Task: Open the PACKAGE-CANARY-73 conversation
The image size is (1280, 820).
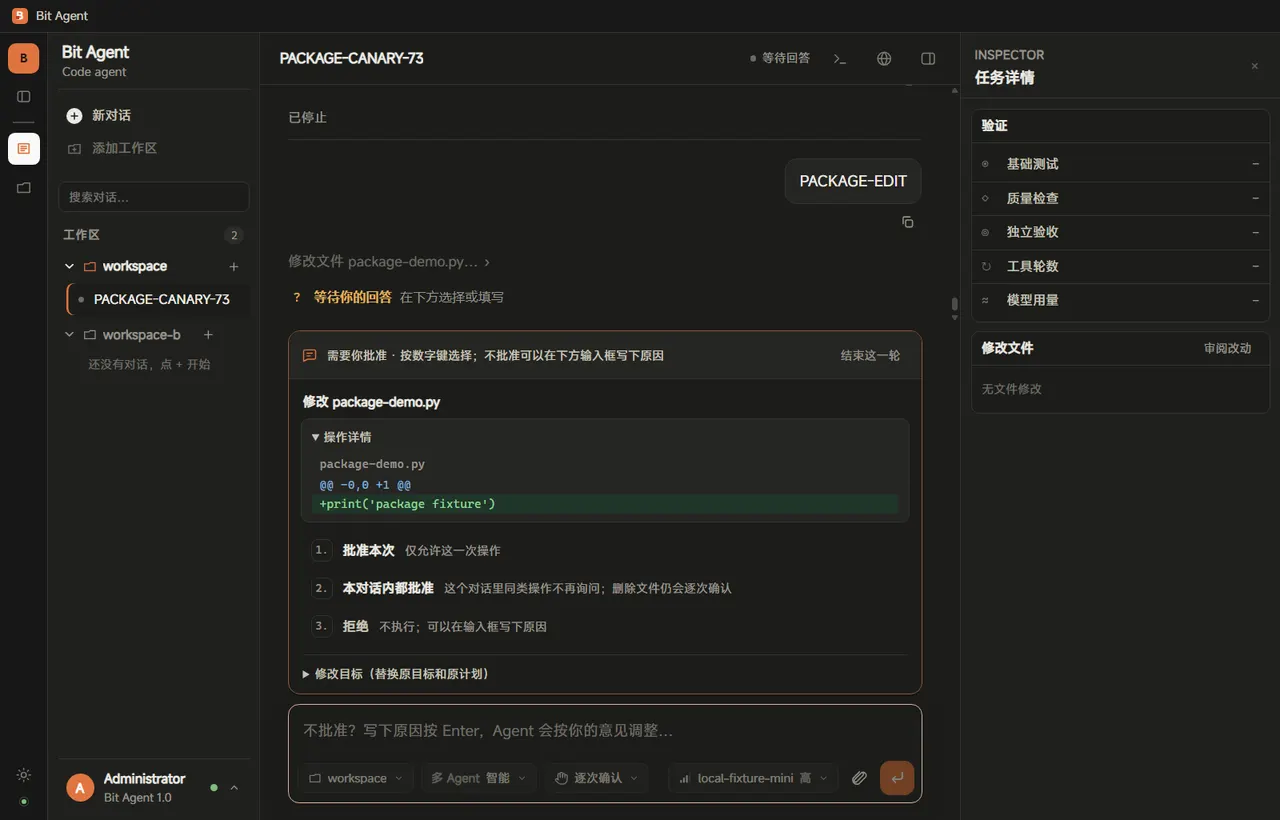Action: (159, 299)
